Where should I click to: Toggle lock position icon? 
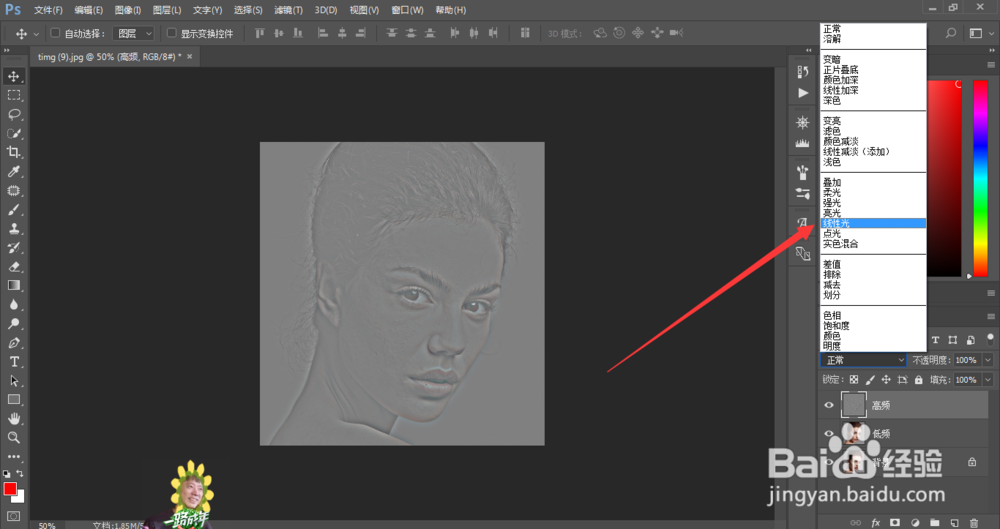click(x=886, y=380)
